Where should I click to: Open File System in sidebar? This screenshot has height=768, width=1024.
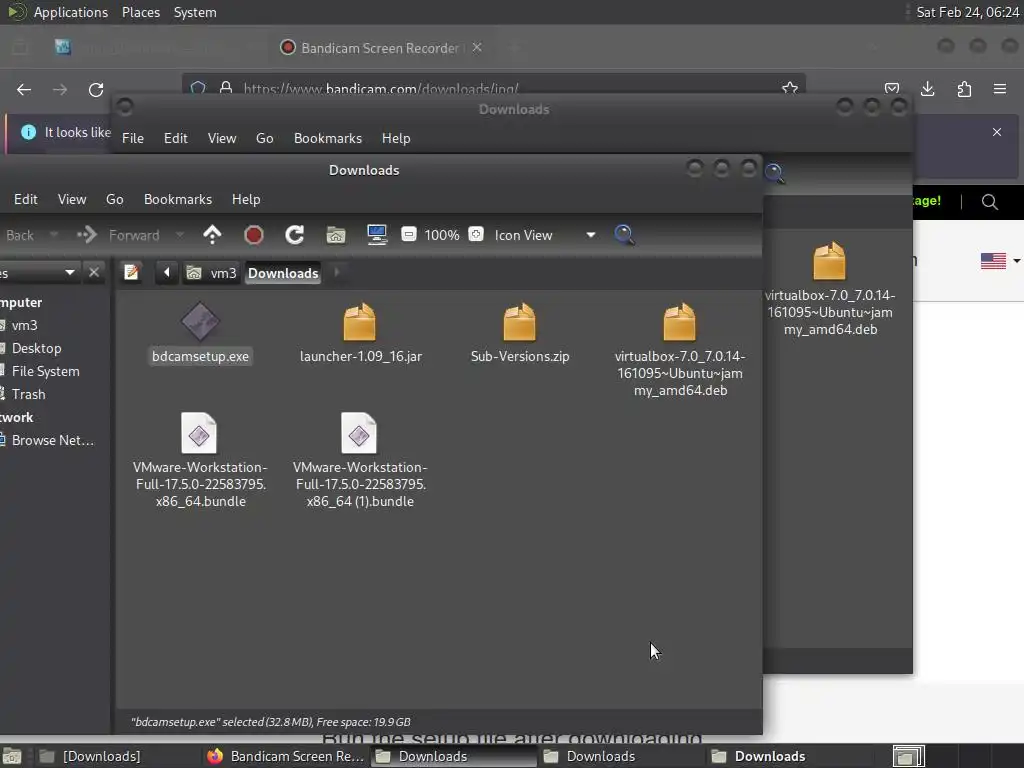click(x=45, y=371)
